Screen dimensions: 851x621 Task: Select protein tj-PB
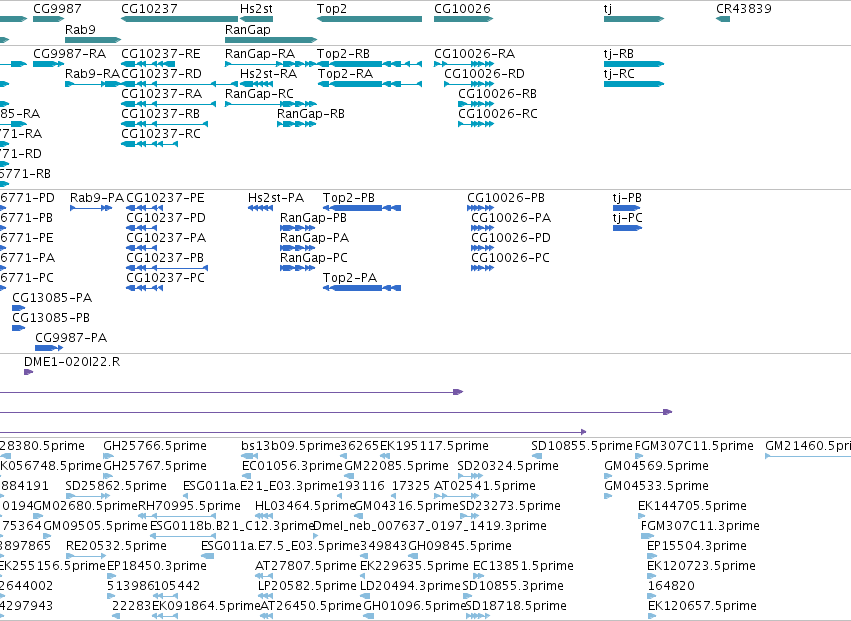click(x=627, y=198)
